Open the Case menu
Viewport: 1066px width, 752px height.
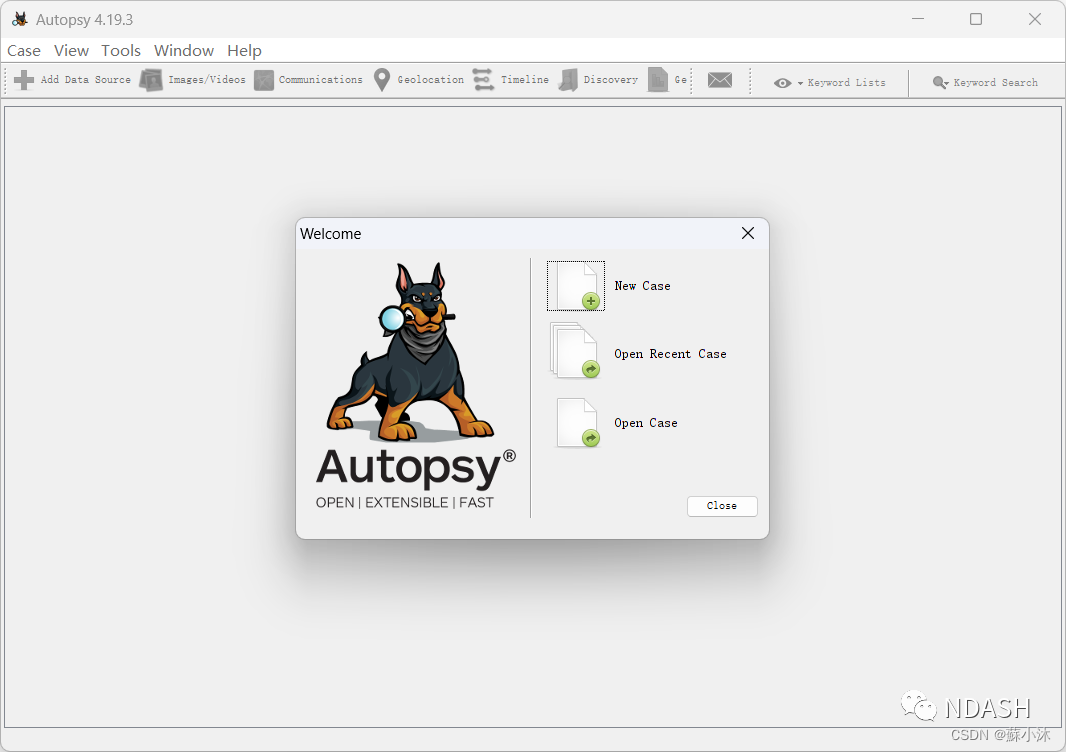[x=24, y=51]
